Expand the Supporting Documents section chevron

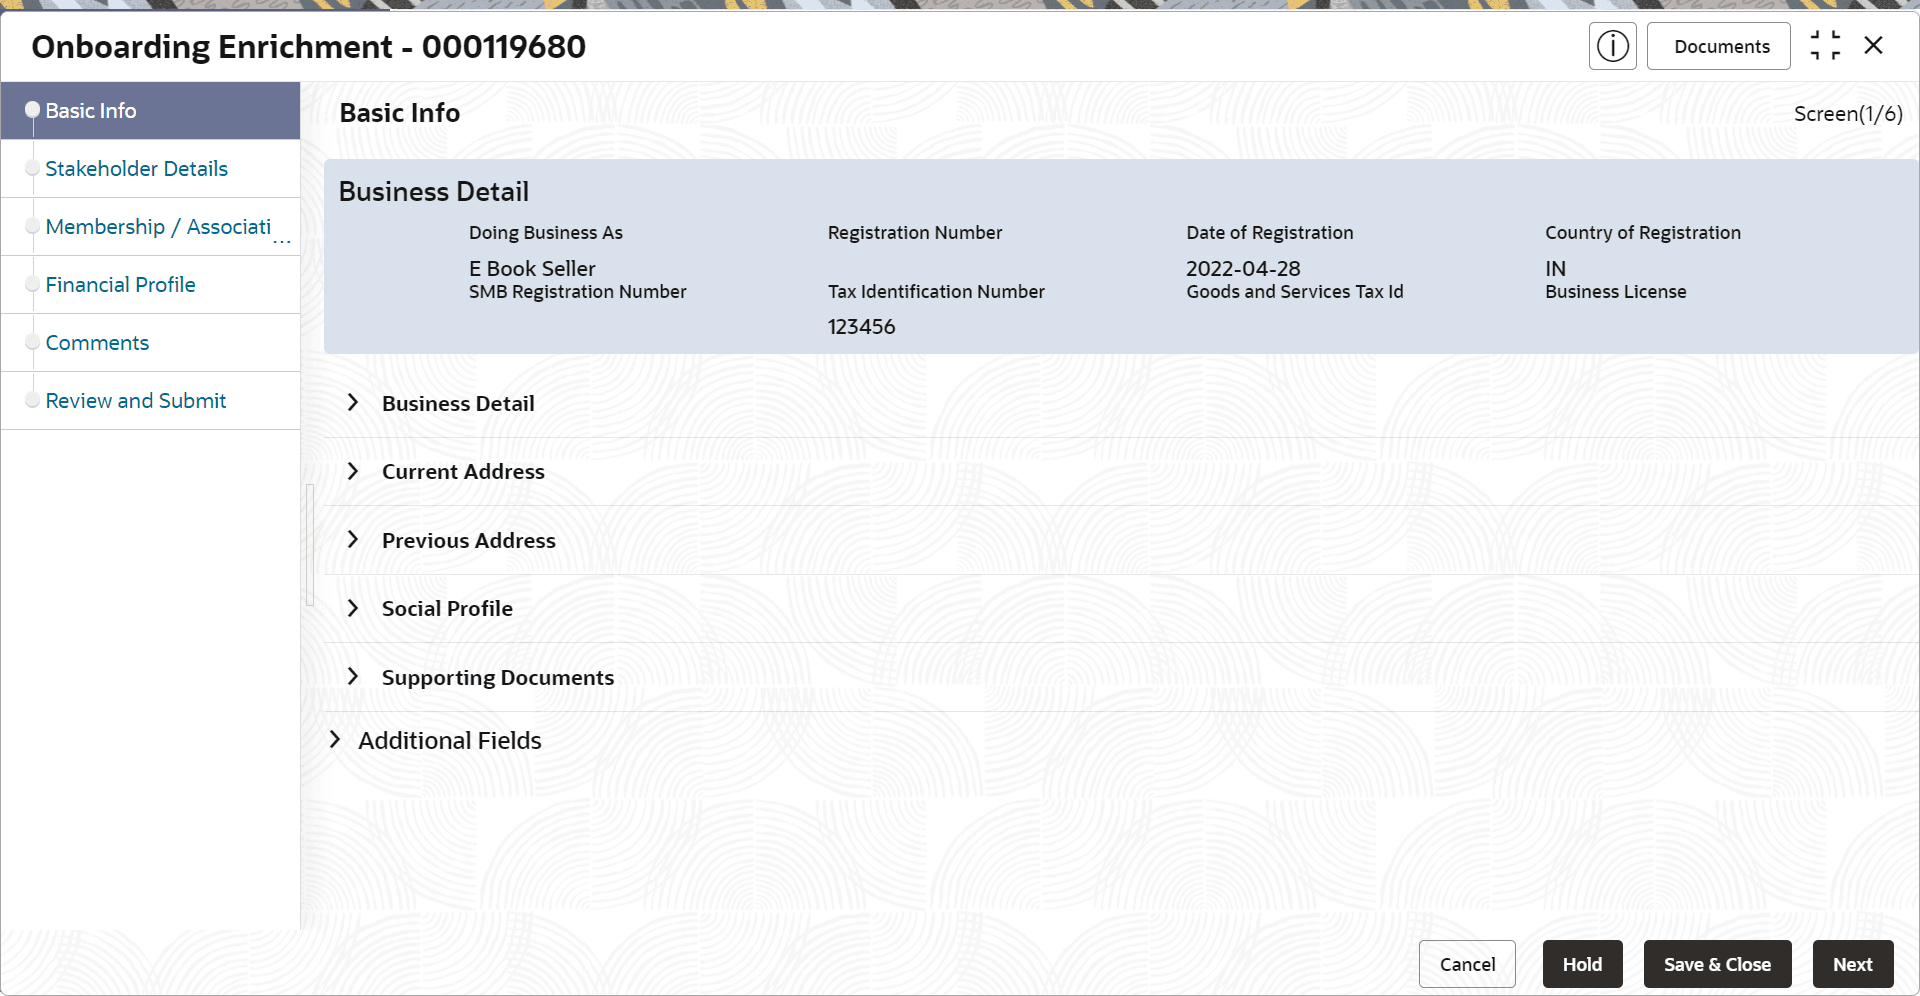[x=353, y=677]
